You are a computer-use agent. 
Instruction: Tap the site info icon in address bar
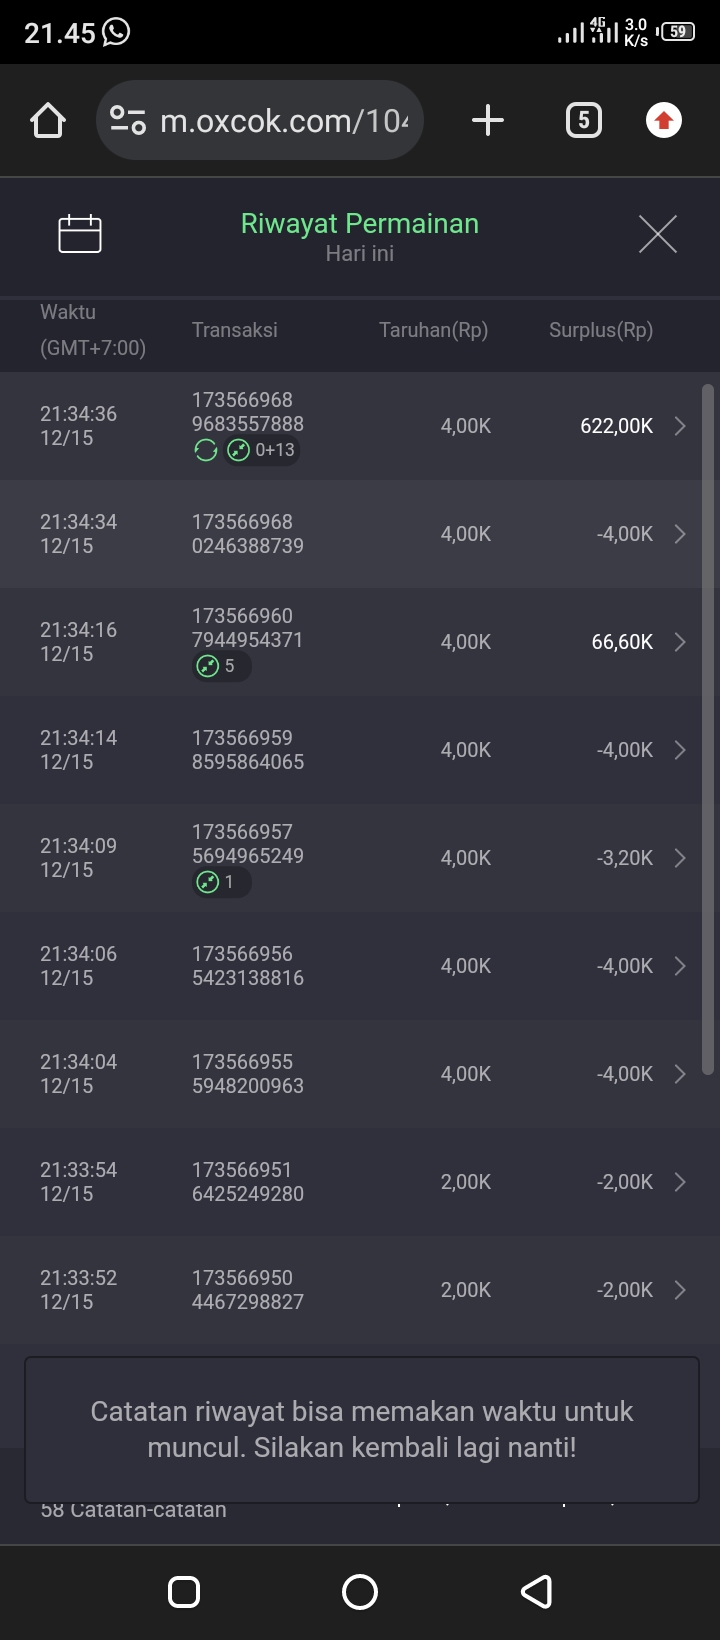[128, 121]
